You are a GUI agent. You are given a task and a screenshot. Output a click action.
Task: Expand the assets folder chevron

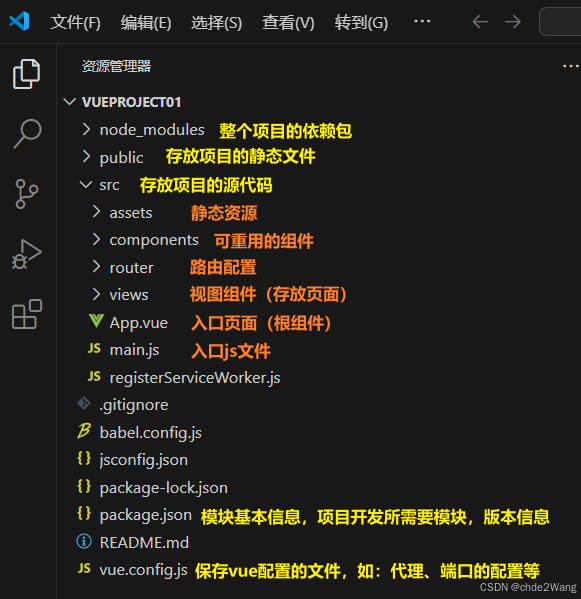(96, 212)
